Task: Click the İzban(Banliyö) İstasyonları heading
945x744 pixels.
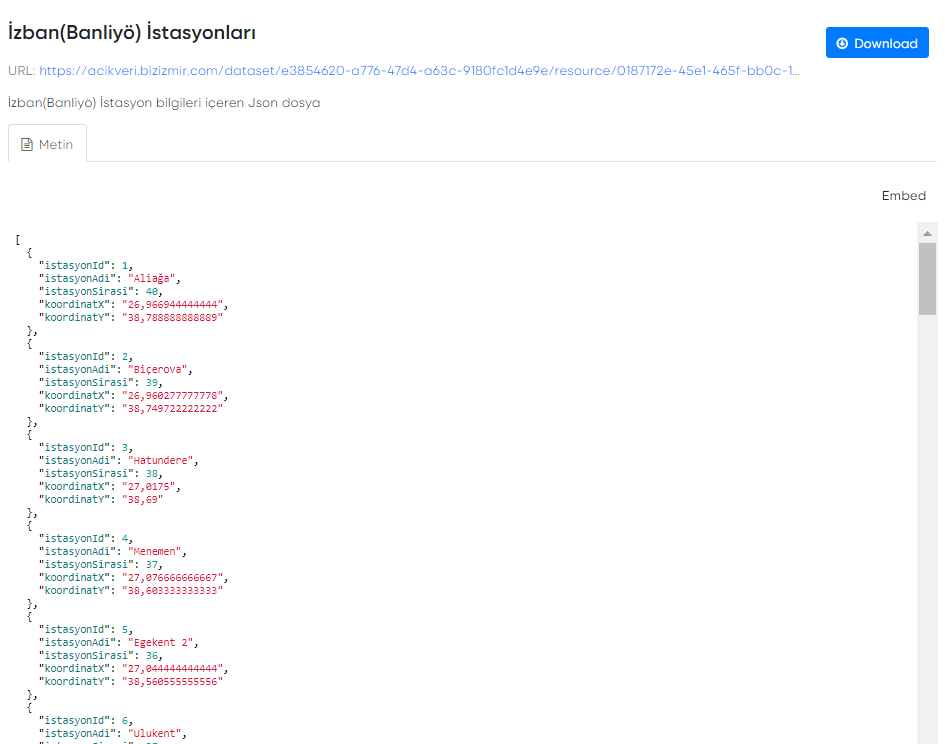Action: tap(132, 33)
